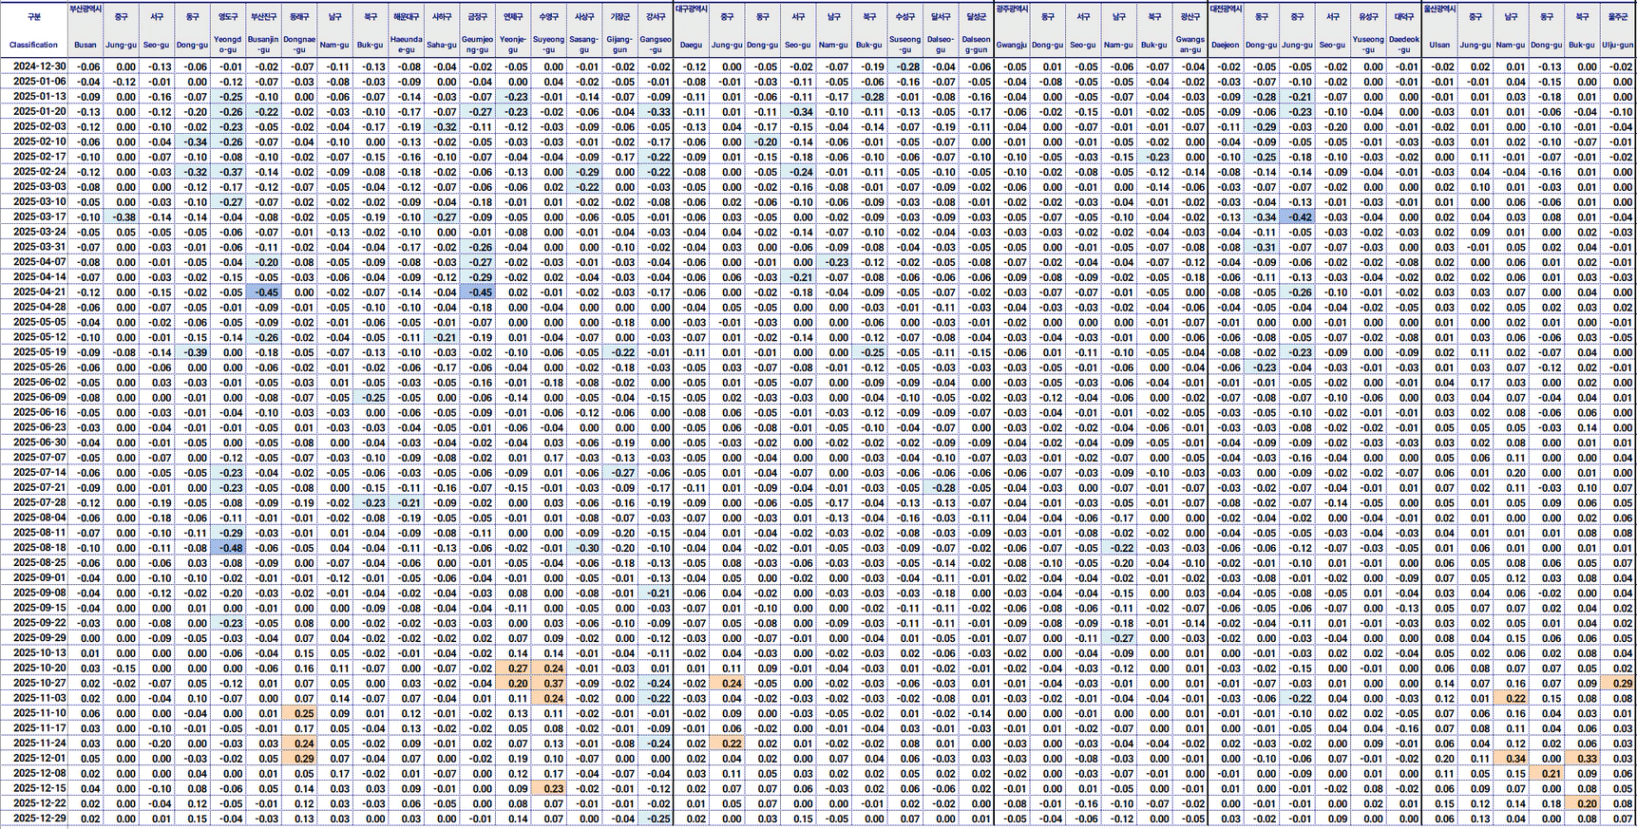Click the Daejeon column header
This screenshot has width=1637, height=829.
(1225, 45)
